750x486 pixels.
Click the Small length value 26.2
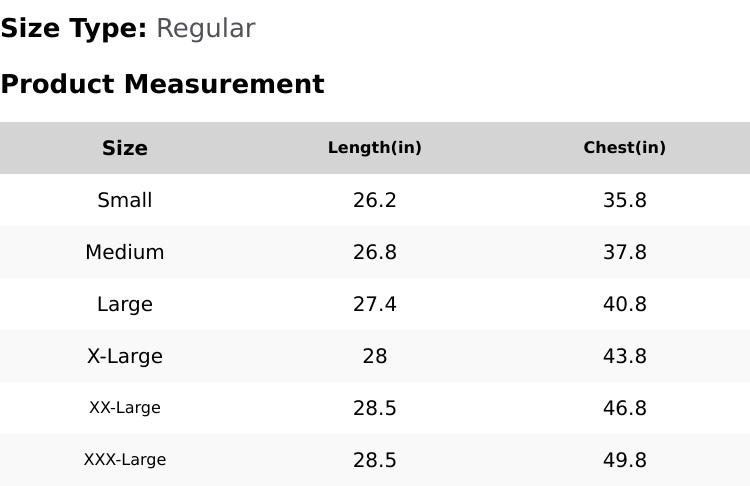pyautogui.click(x=375, y=200)
